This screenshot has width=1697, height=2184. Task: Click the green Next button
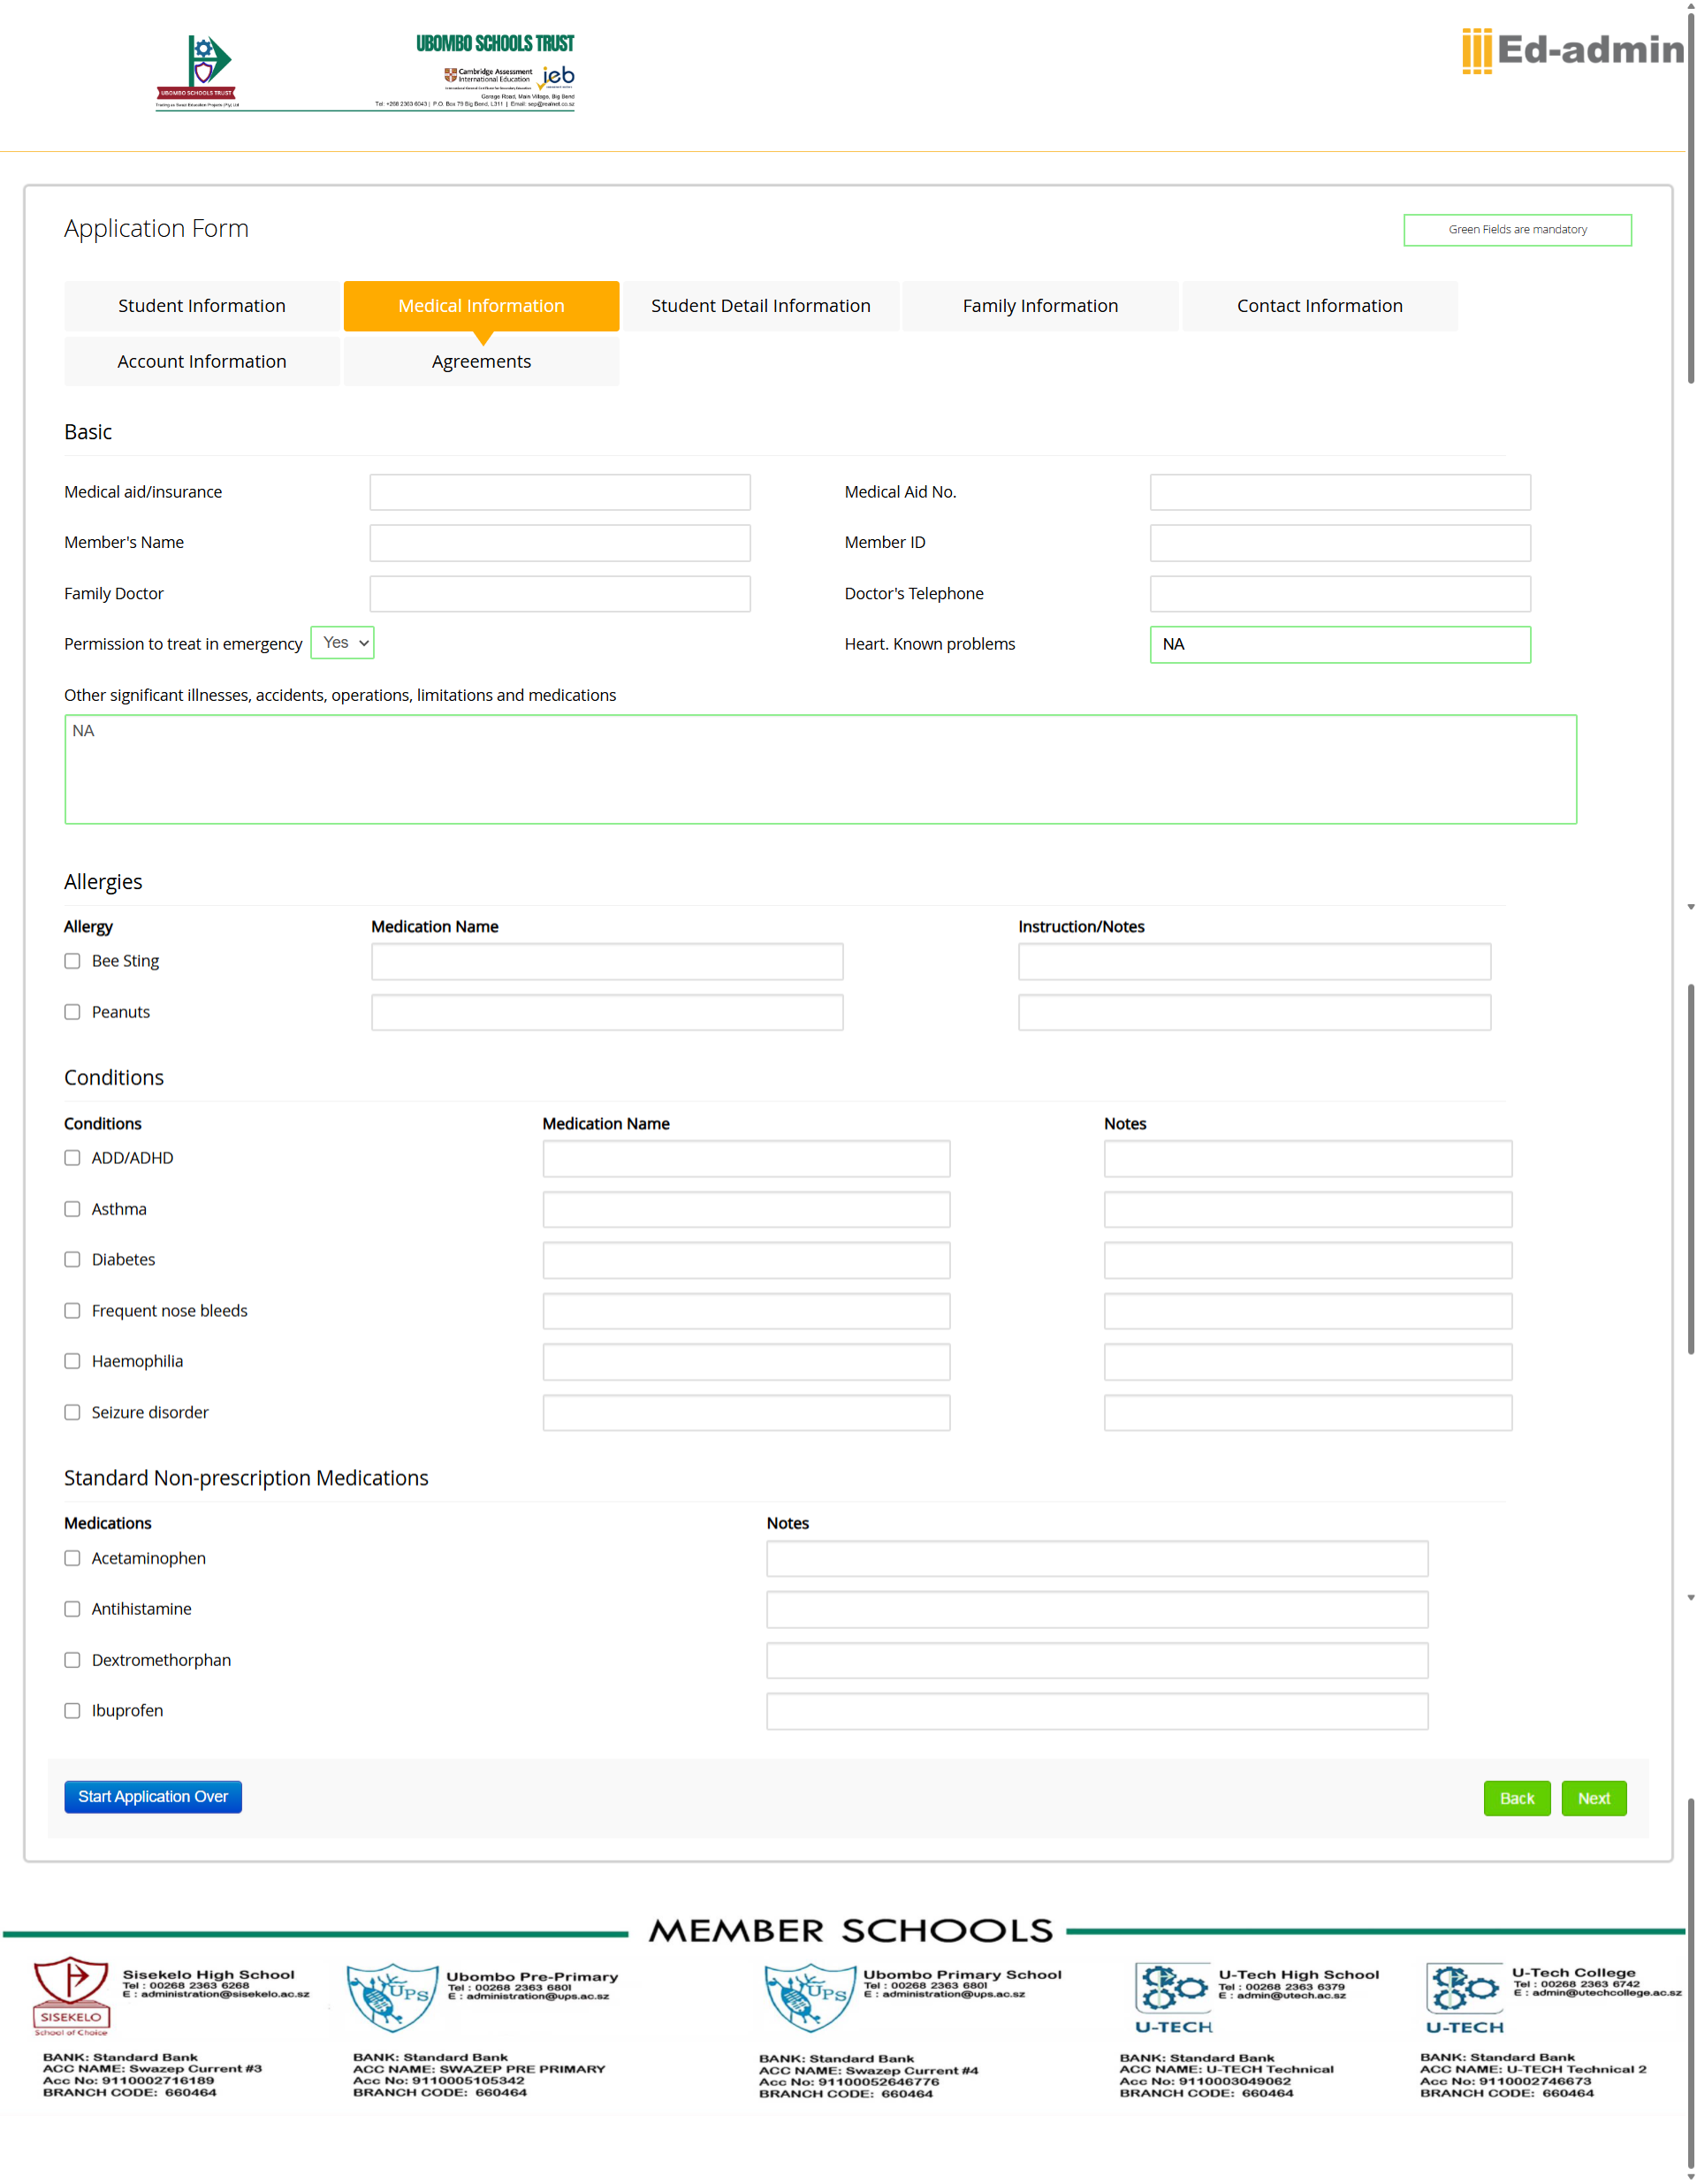click(x=1593, y=1798)
